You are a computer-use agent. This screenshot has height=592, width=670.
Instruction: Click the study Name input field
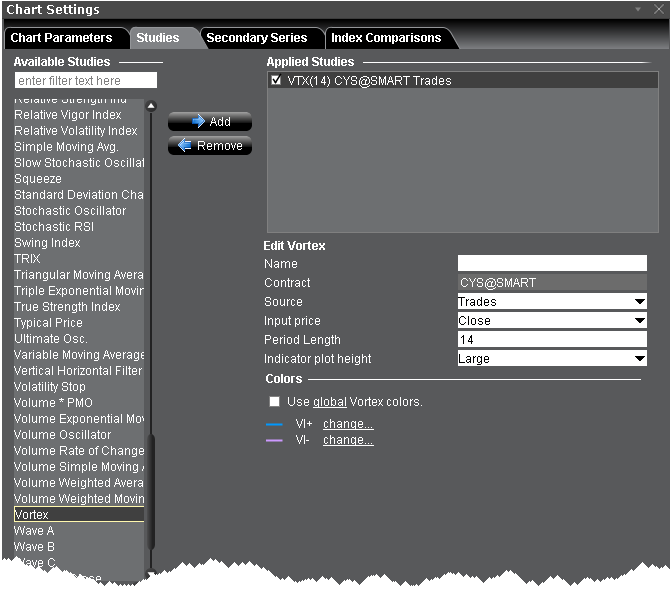pos(552,264)
